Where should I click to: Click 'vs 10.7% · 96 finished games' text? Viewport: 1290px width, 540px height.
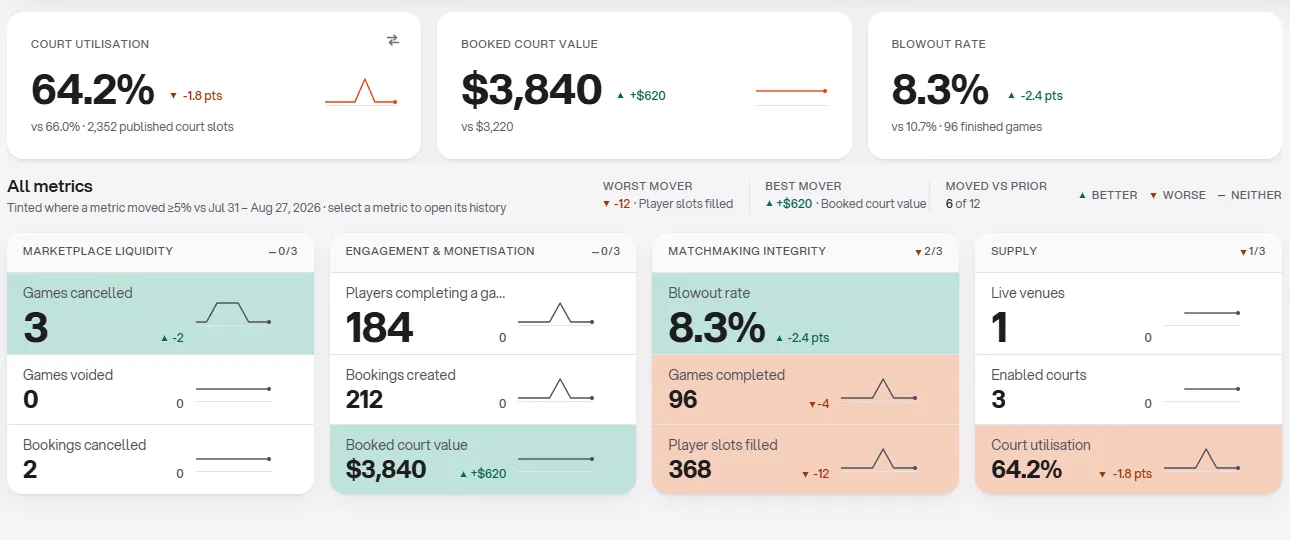[x=967, y=127]
